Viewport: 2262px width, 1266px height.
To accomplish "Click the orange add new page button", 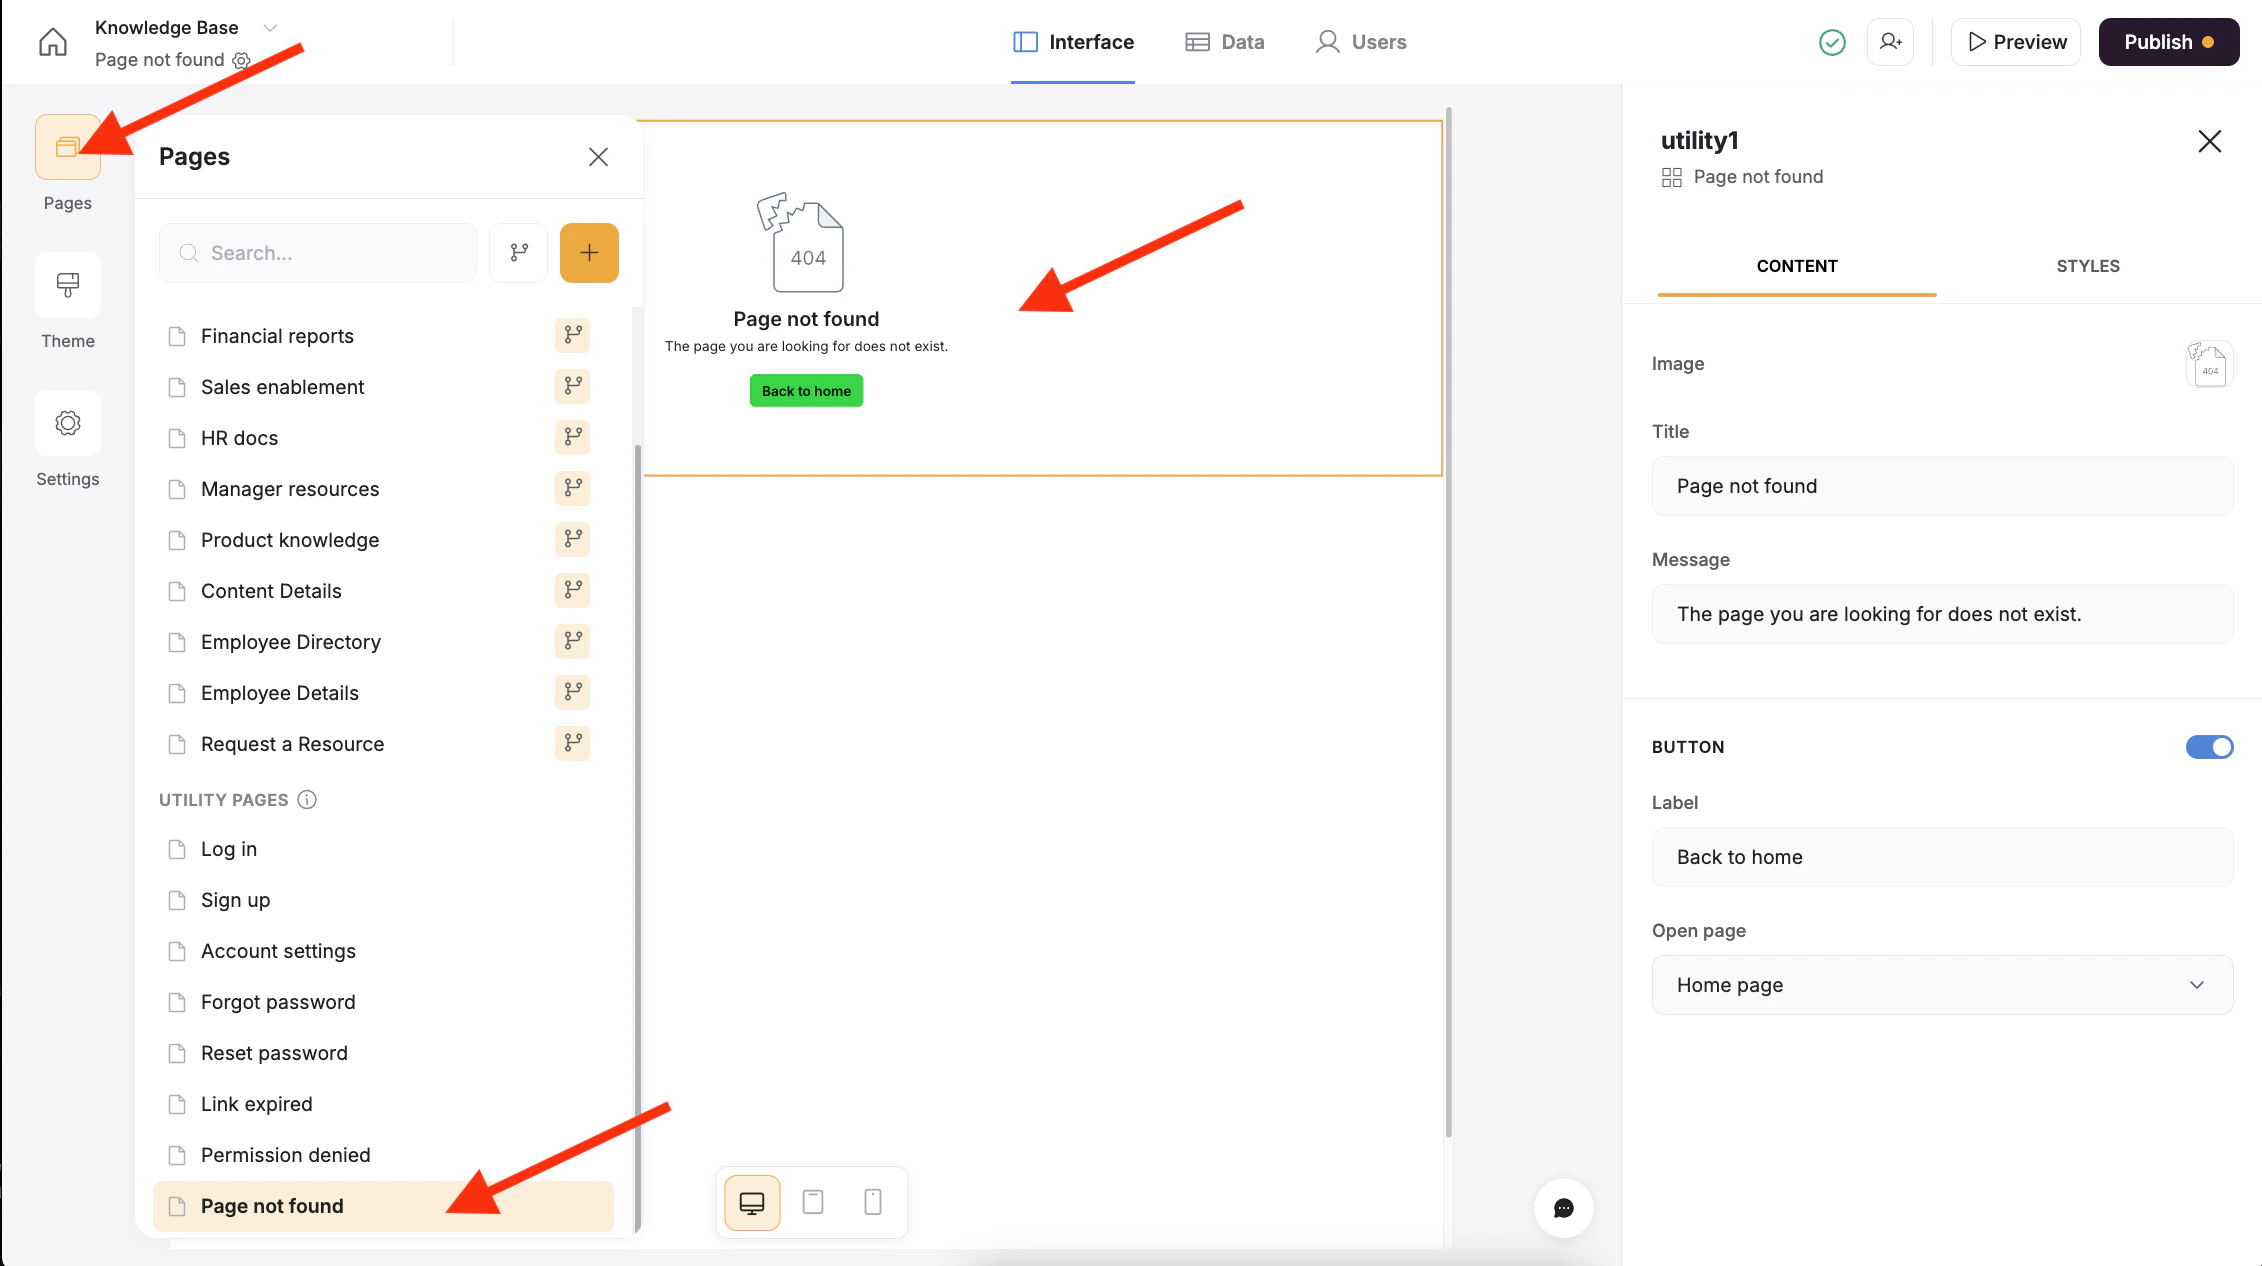I will click(588, 253).
